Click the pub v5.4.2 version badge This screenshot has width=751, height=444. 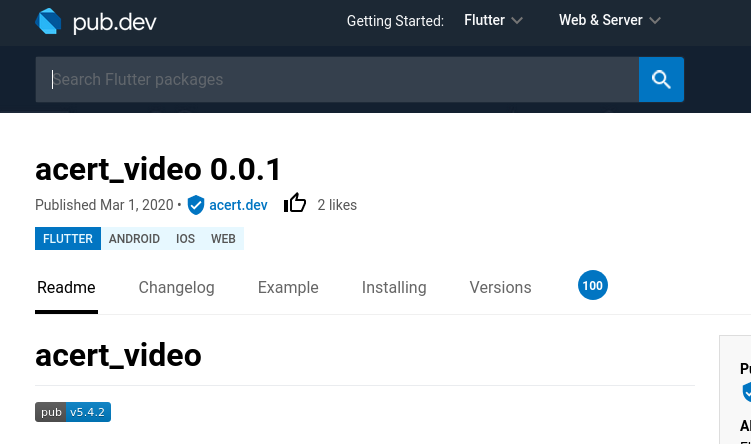coord(73,412)
